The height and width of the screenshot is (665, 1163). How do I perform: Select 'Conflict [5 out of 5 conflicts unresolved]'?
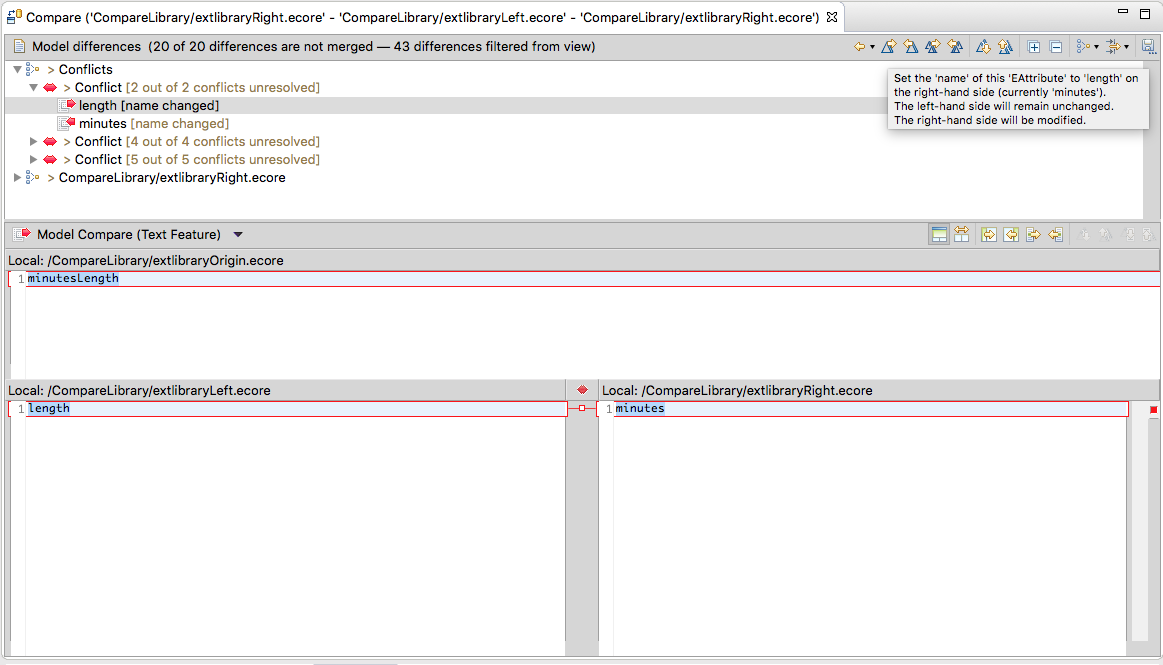coord(197,159)
